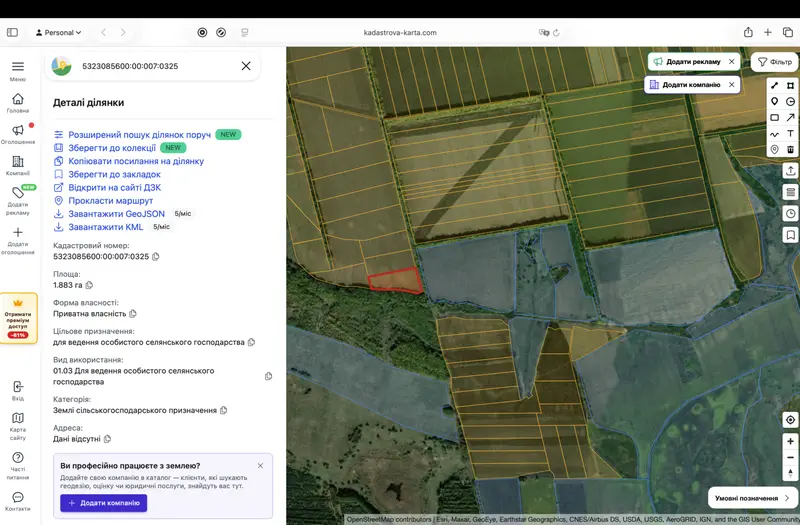Select the polygon area tool
Viewport: 800px width, 525px height.
(790, 85)
